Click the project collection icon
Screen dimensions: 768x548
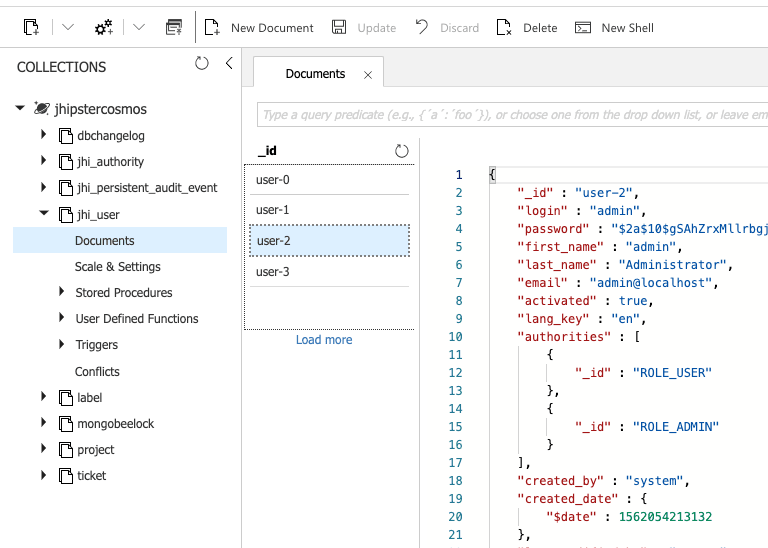point(66,449)
